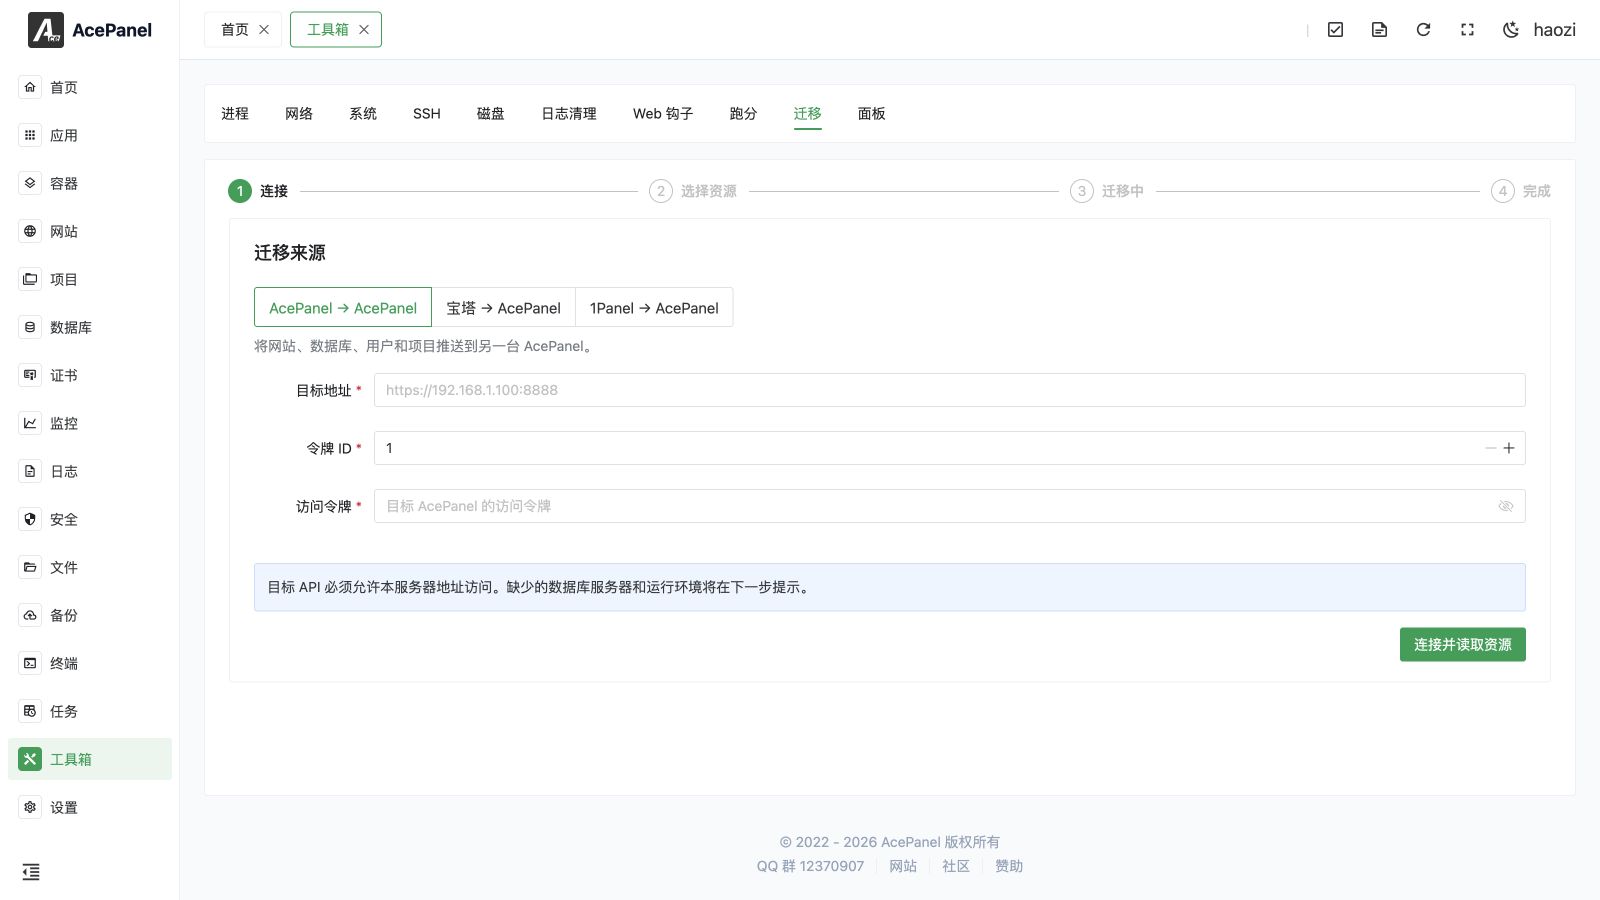1600x900 pixels.
Task: Open the document icon in header
Action: [x=1379, y=30]
